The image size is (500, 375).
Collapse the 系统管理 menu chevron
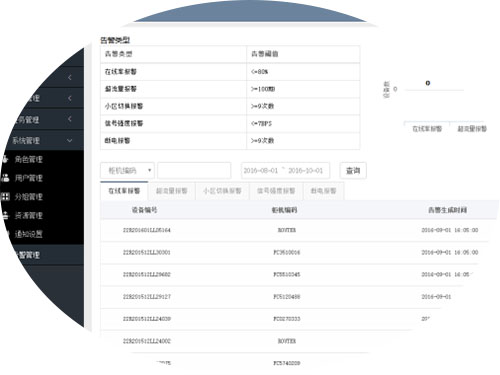[x=69, y=140]
